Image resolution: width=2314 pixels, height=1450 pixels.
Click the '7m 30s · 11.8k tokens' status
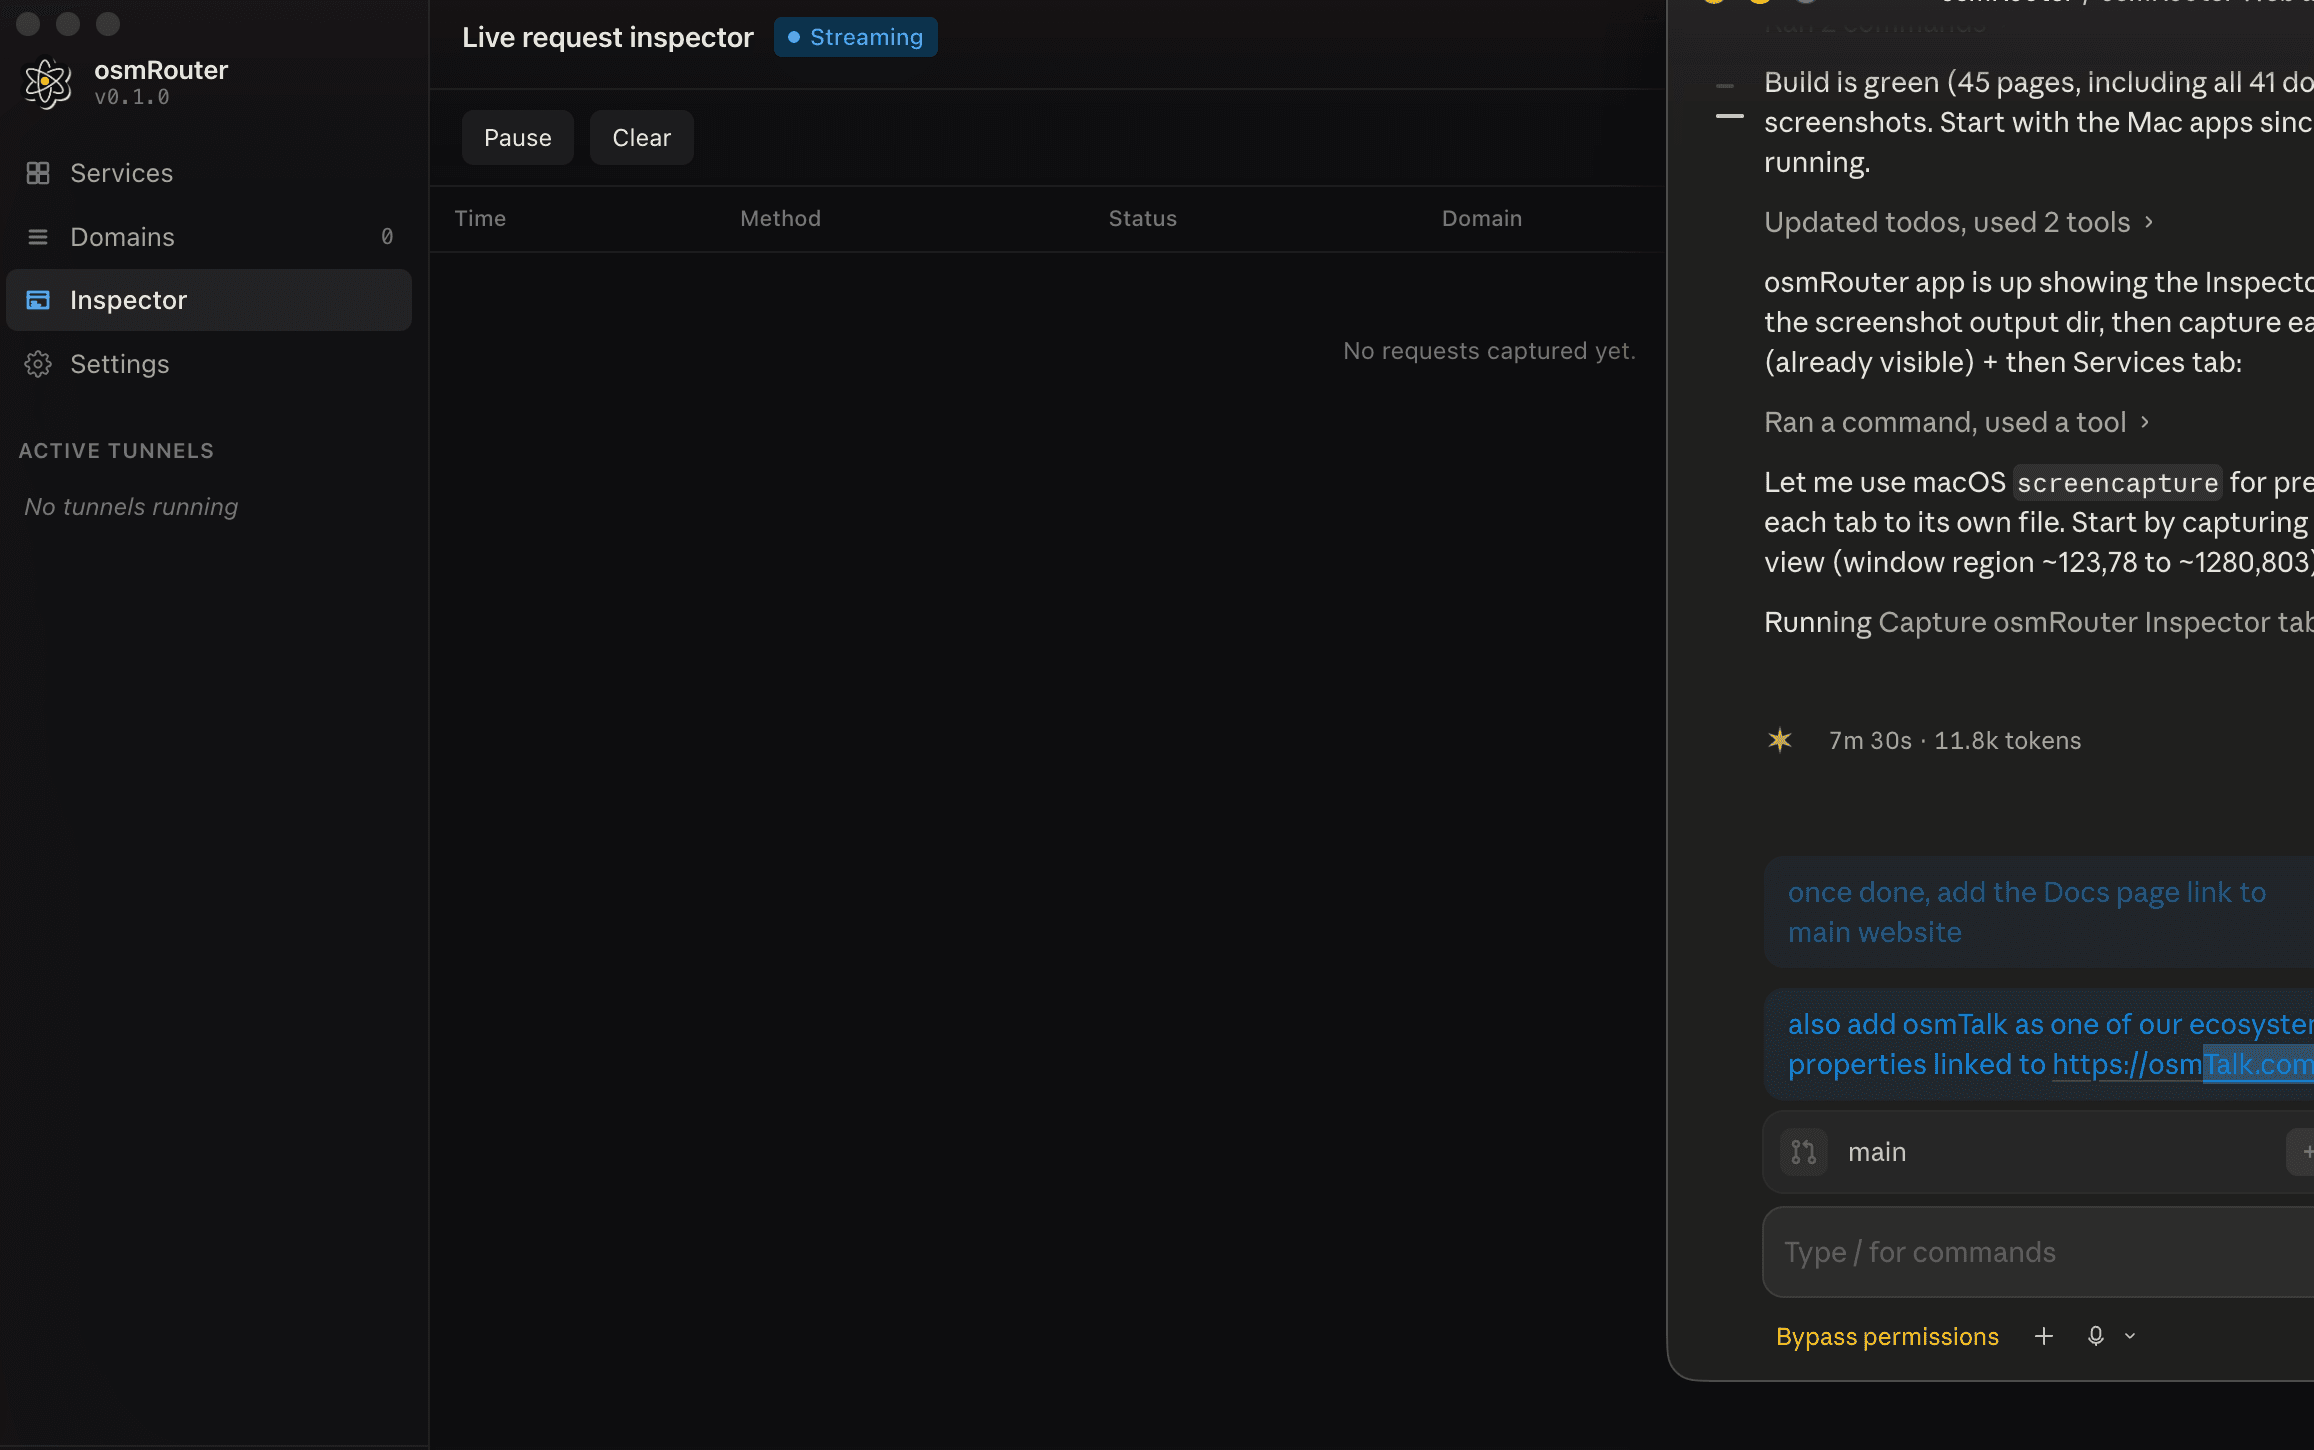(x=1955, y=740)
